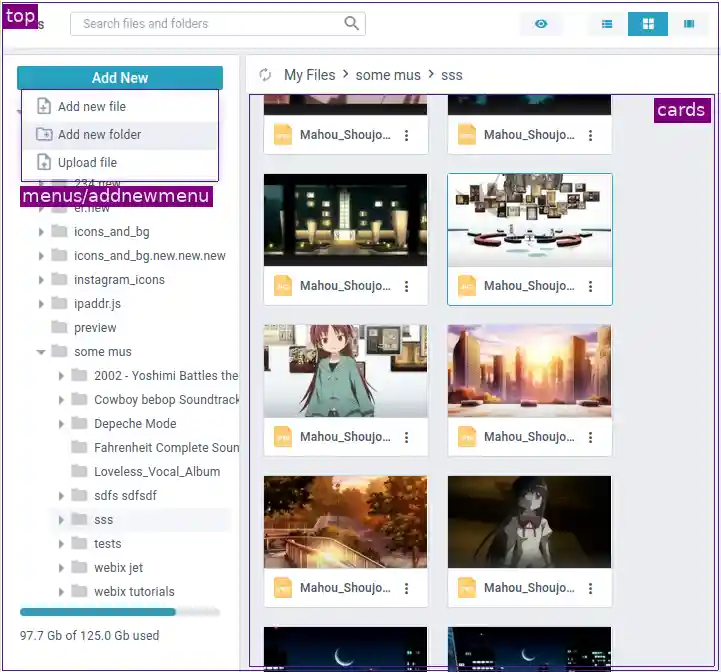Open menu of floating frames card
721x672 pixels.
click(x=590, y=287)
